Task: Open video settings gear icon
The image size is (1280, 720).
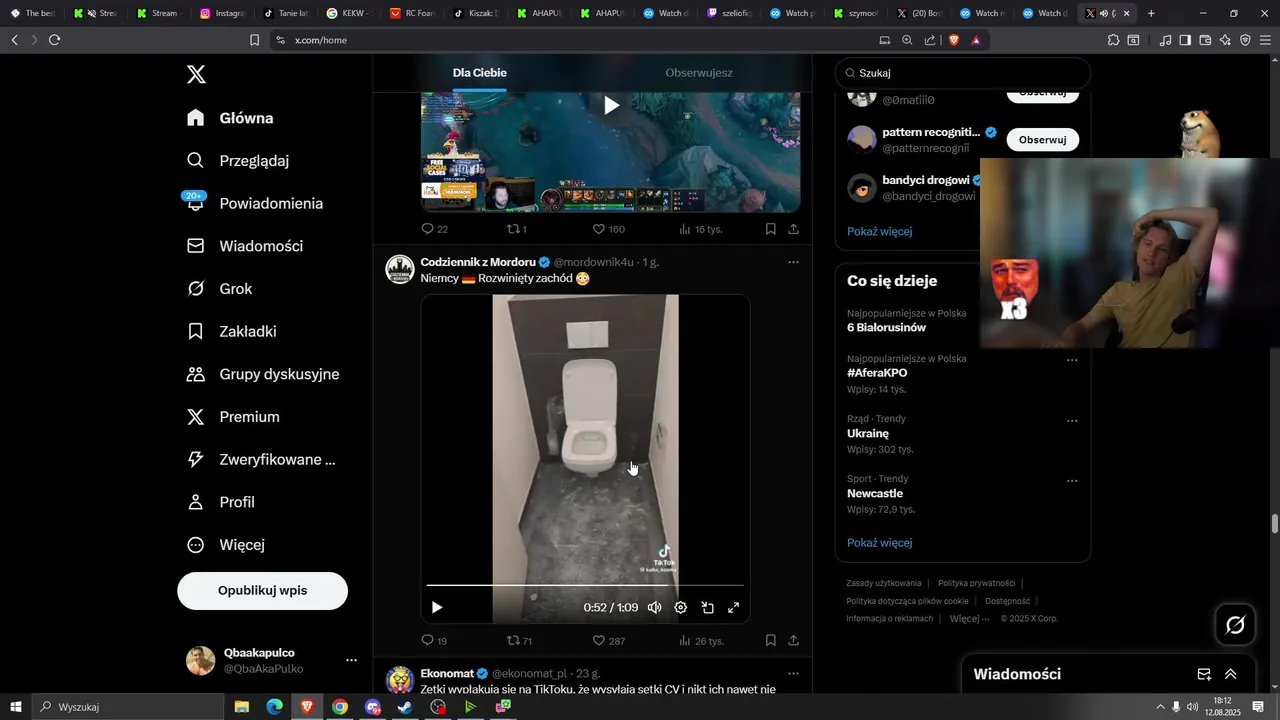Action: click(681, 607)
